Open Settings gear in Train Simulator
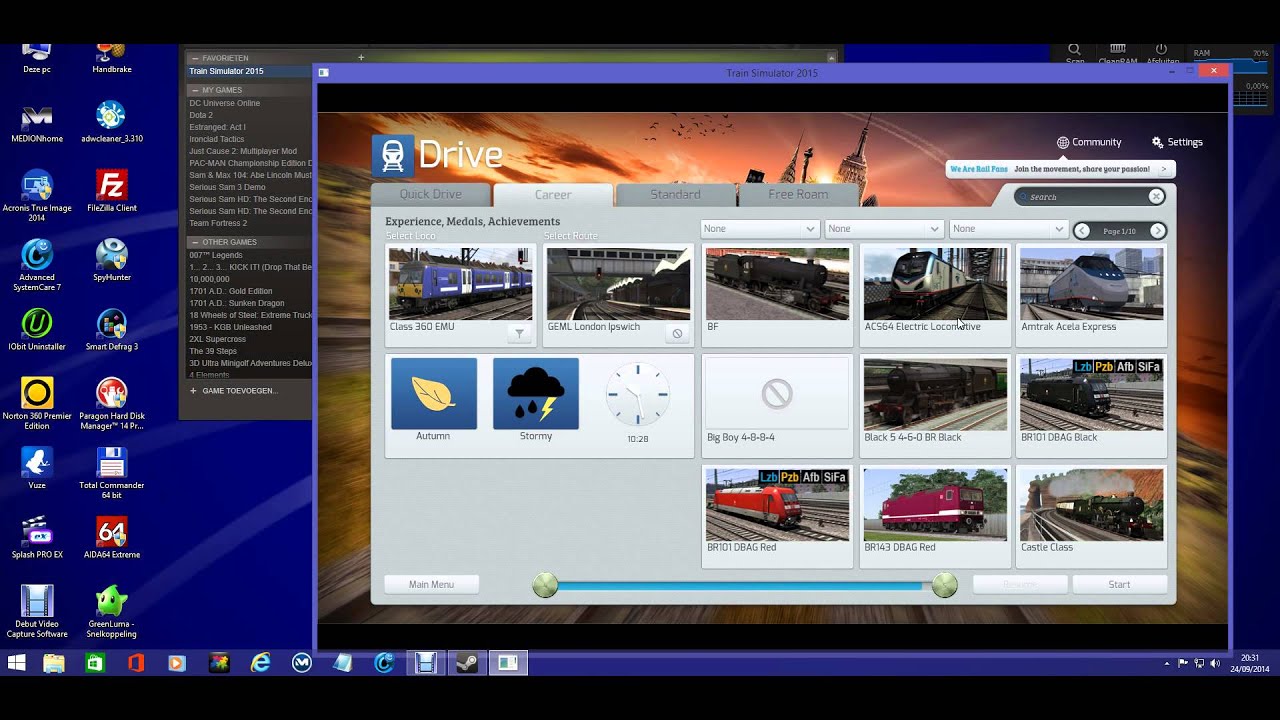Screen dimensions: 1280x720 1177,142
